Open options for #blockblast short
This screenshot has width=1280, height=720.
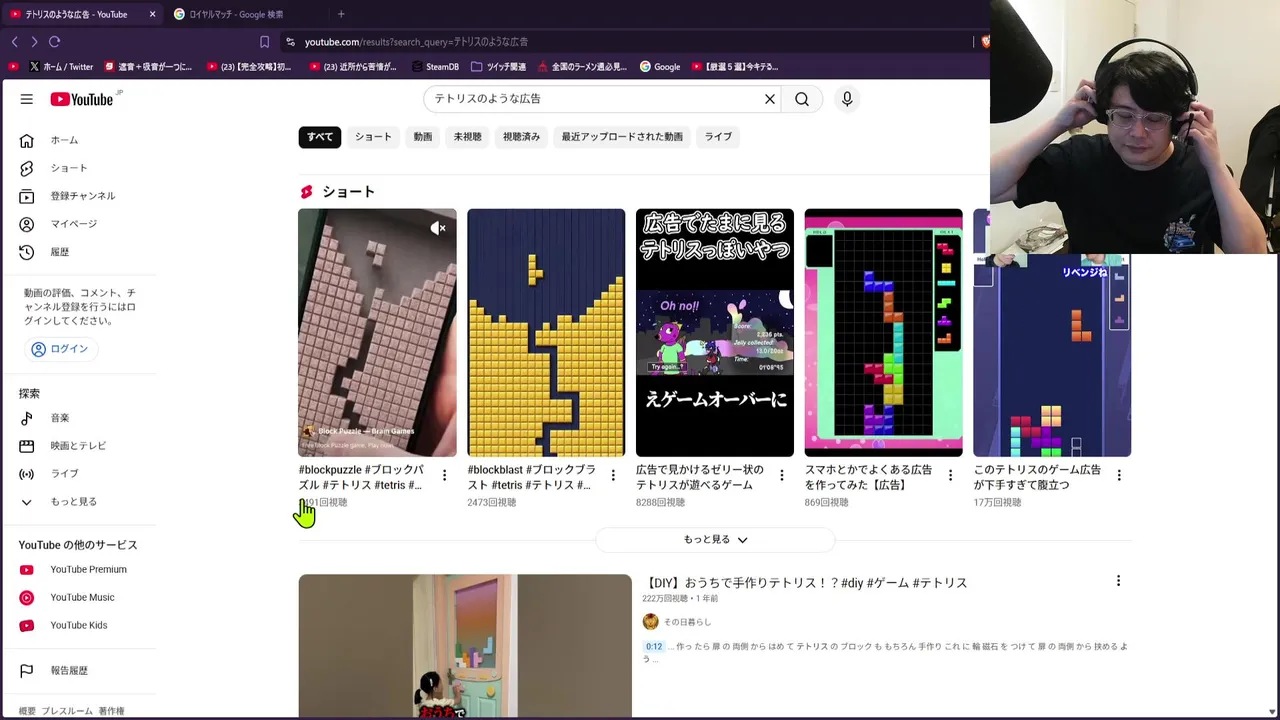613,476
